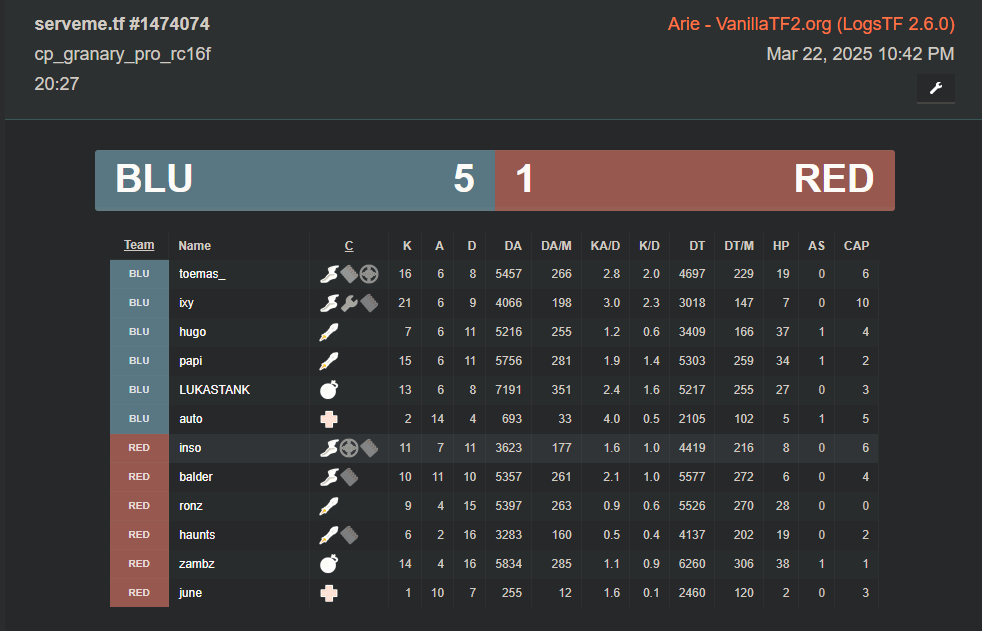
Task: Click ixy's engineer wrench class icon
Action: coord(349,303)
